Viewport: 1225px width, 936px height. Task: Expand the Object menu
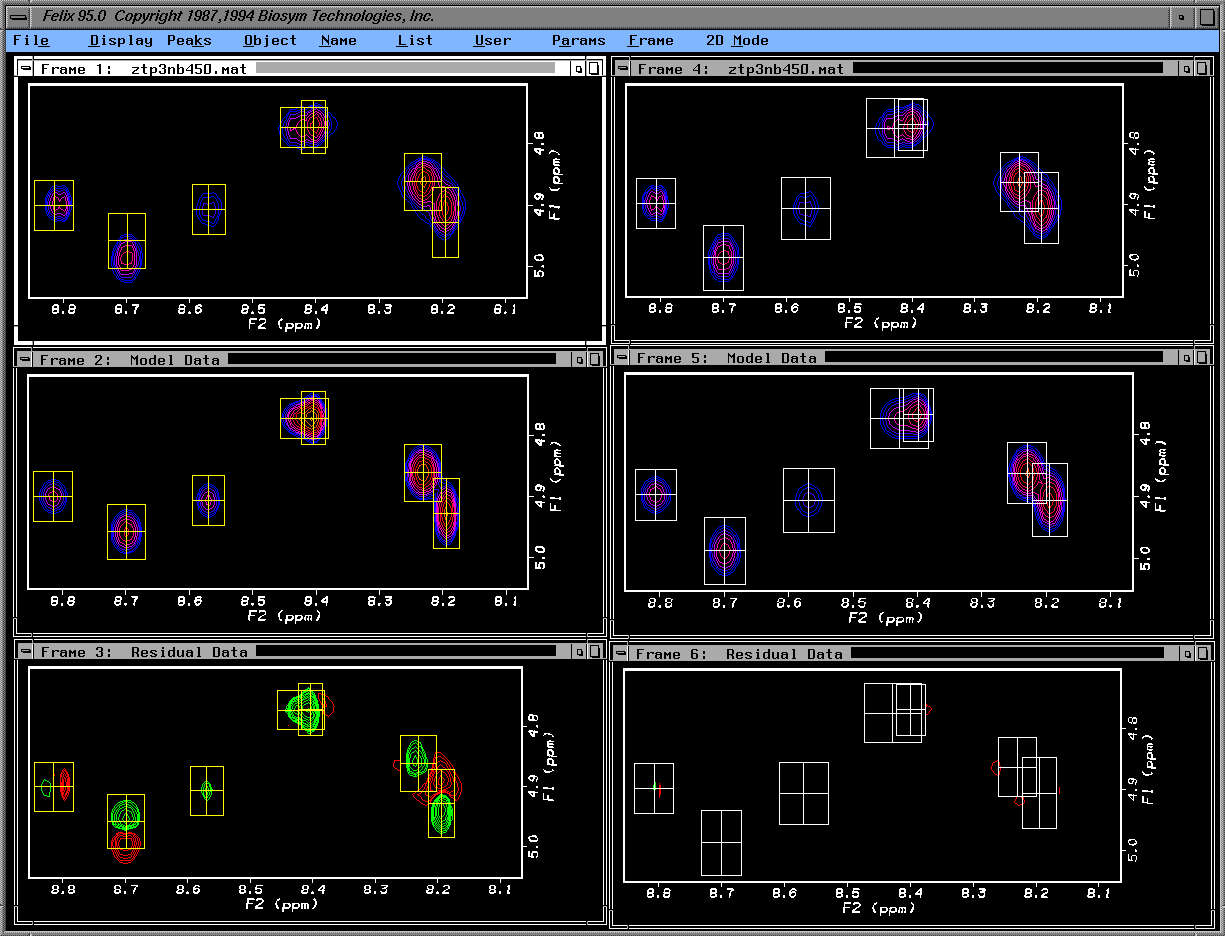click(270, 41)
